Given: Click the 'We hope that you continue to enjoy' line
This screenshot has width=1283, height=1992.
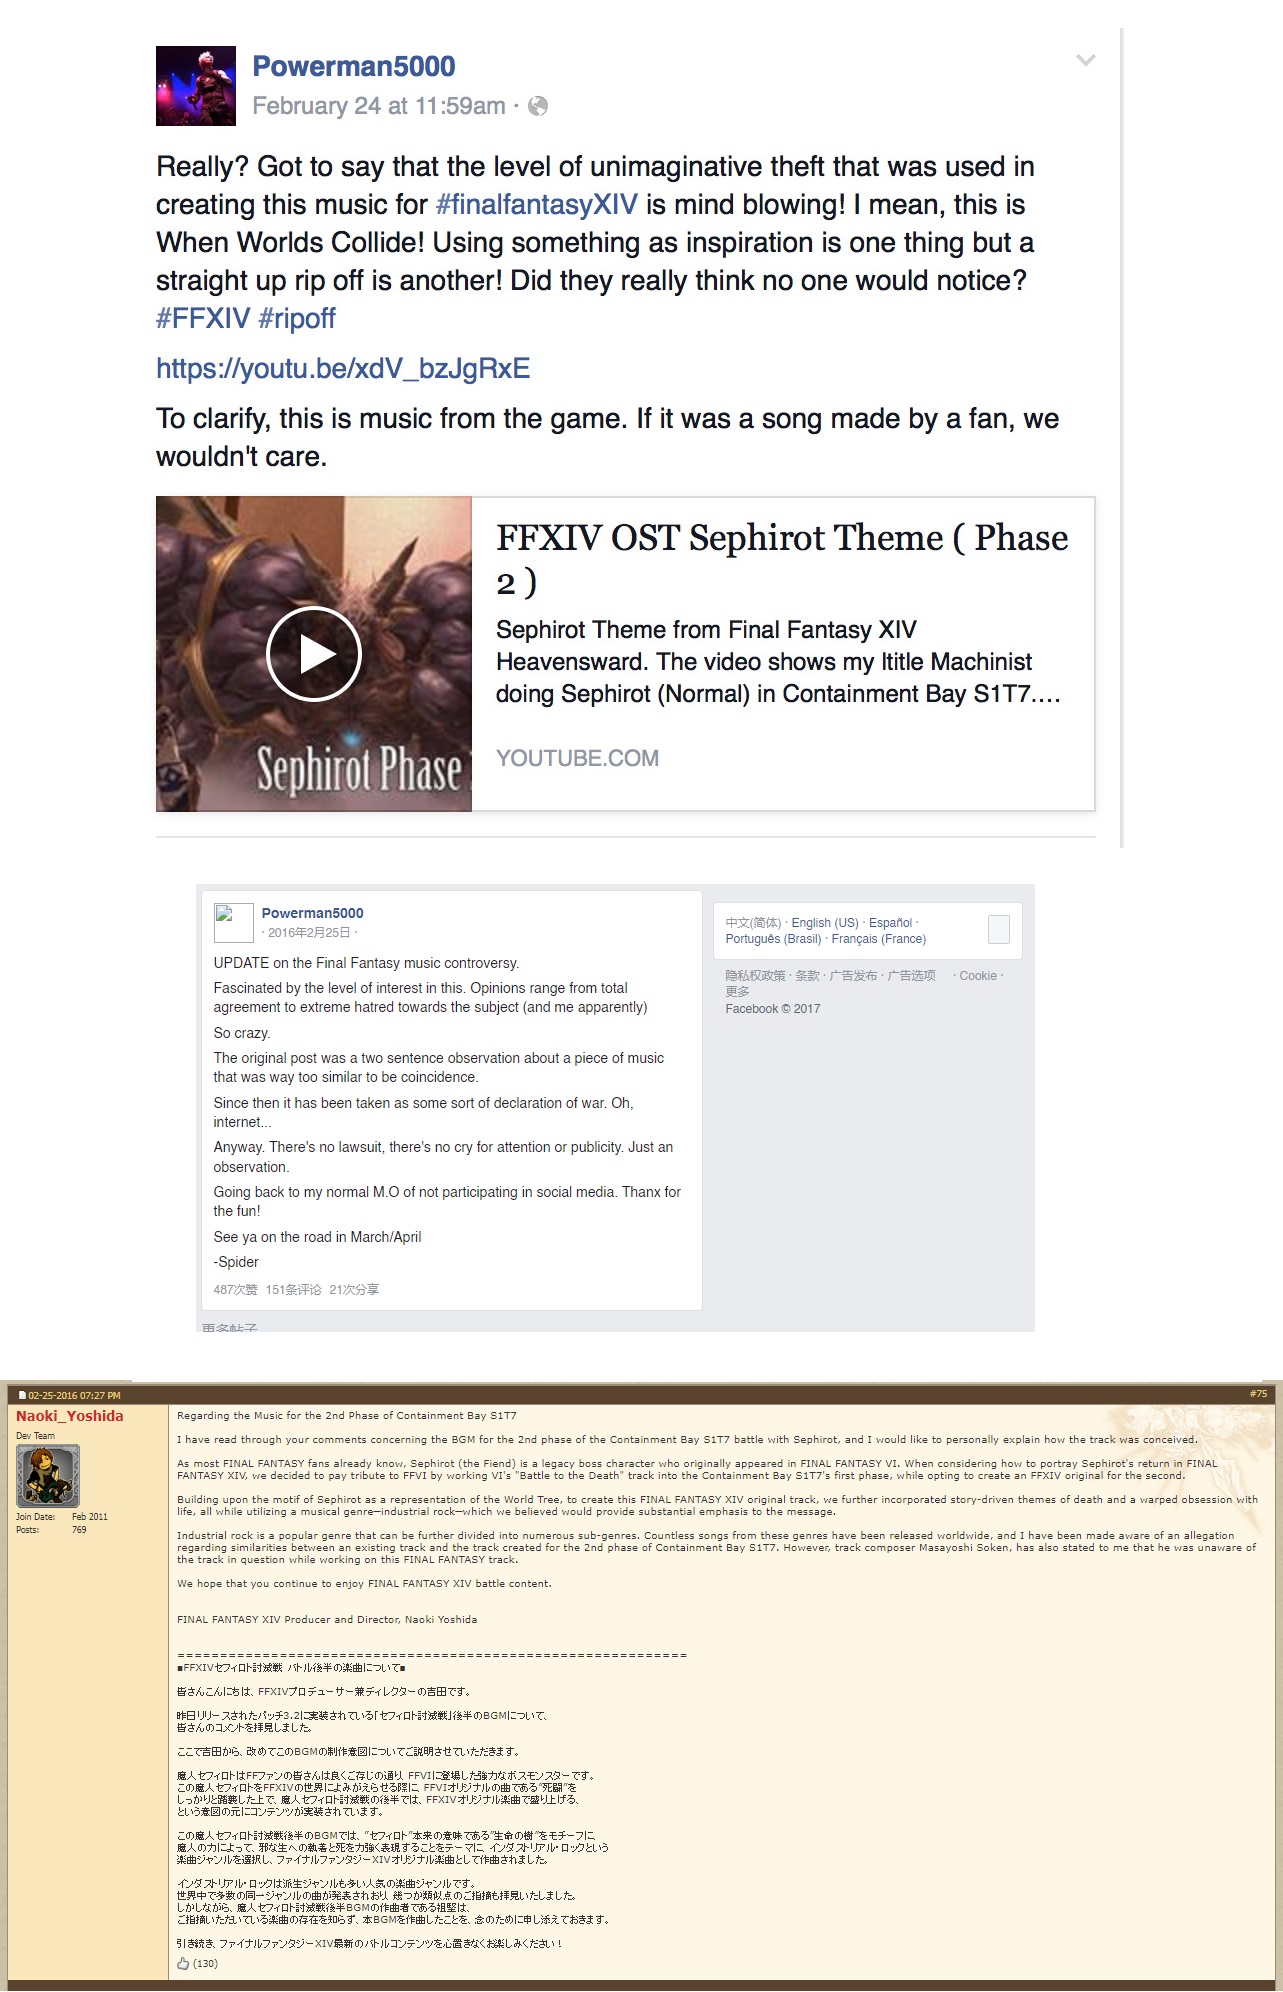Looking at the screenshot, I should (x=364, y=1584).
